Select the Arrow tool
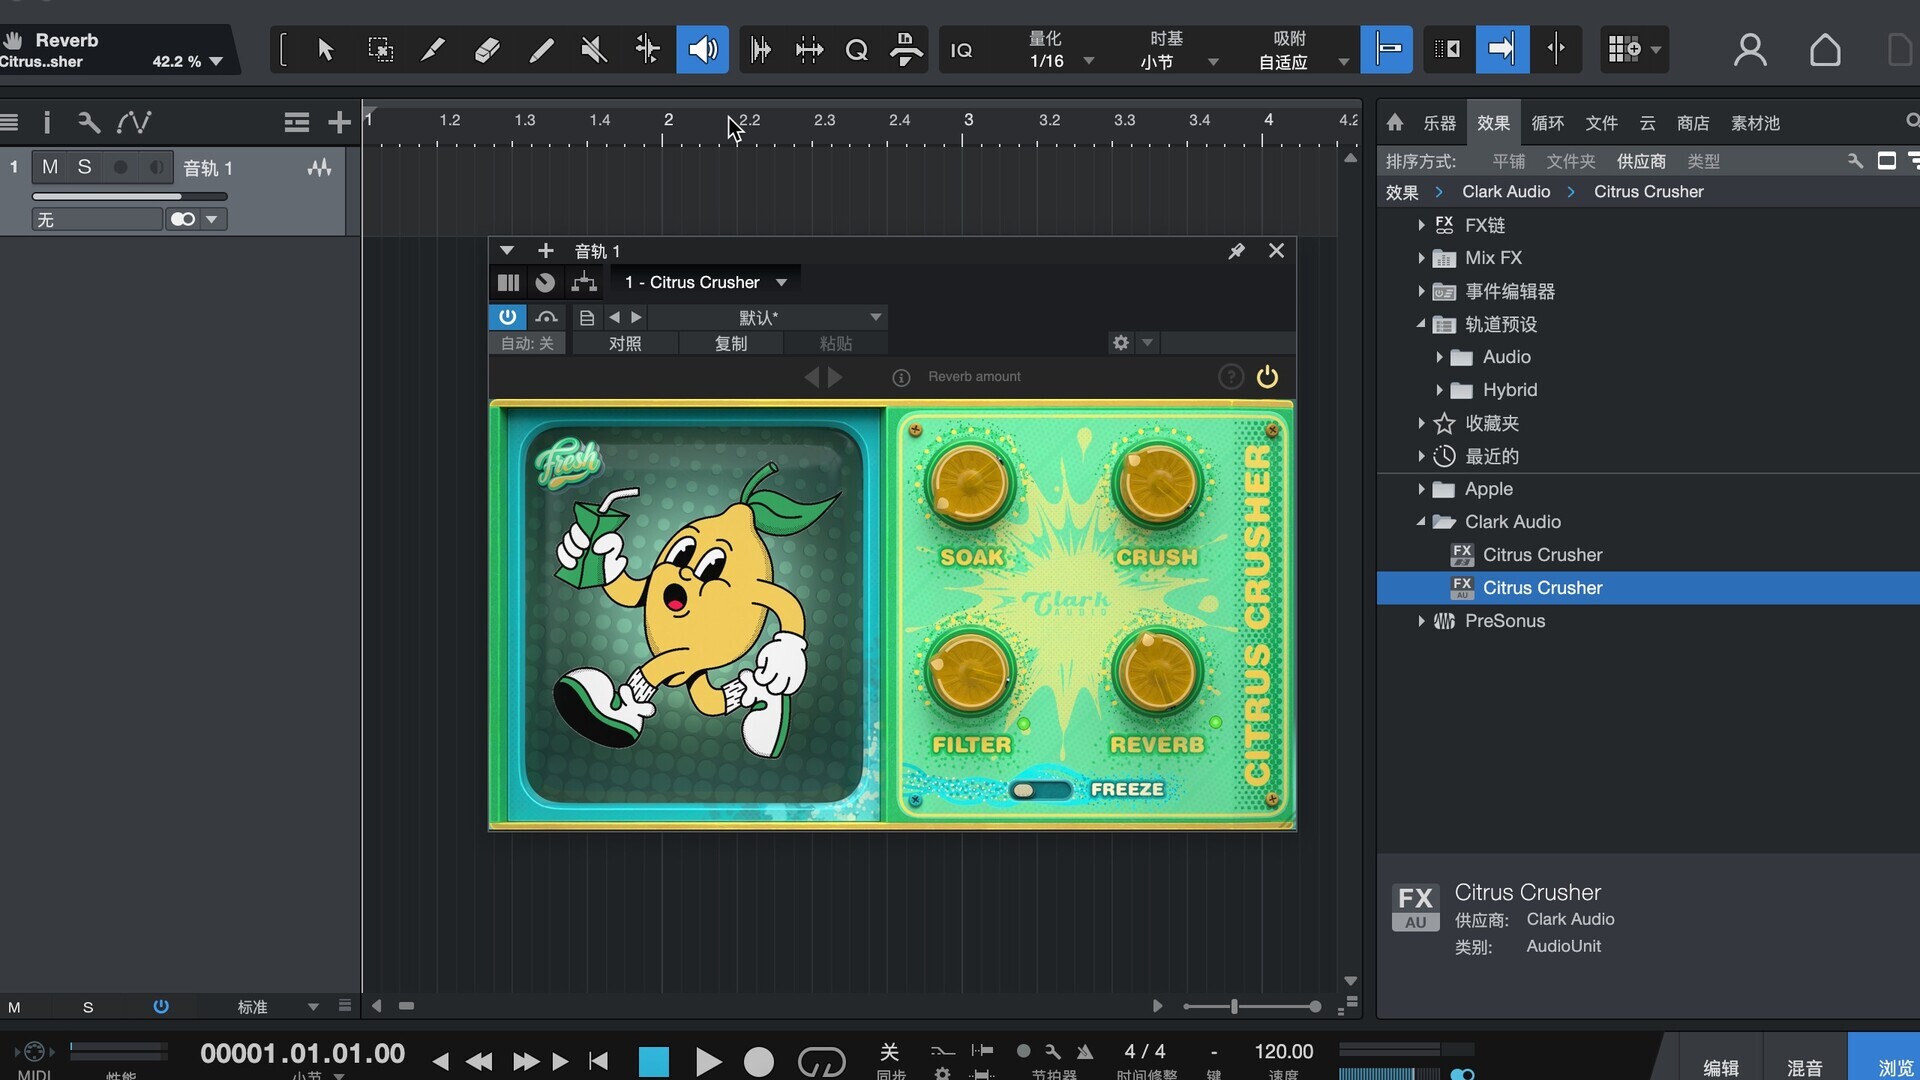This screenshot has width=1920, height=1080. tap(325, 49)
